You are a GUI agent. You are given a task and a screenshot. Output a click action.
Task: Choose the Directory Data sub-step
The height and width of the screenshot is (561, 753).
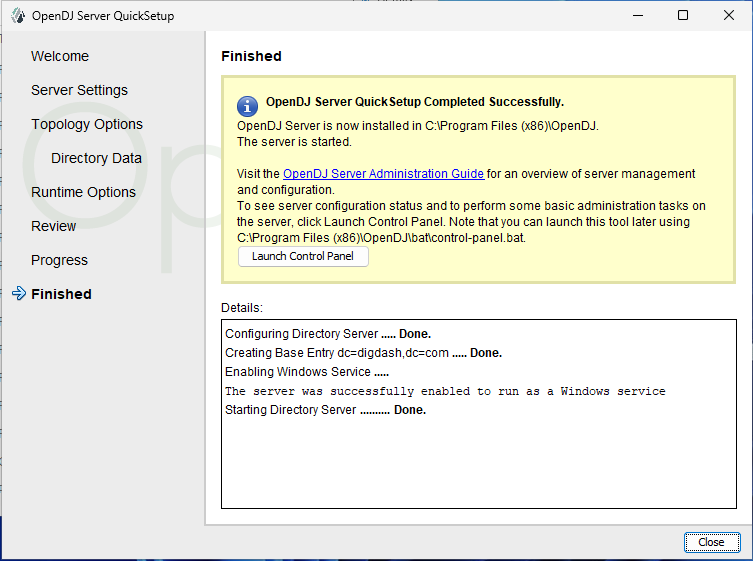pyautogui.click(x=96, y=158)
